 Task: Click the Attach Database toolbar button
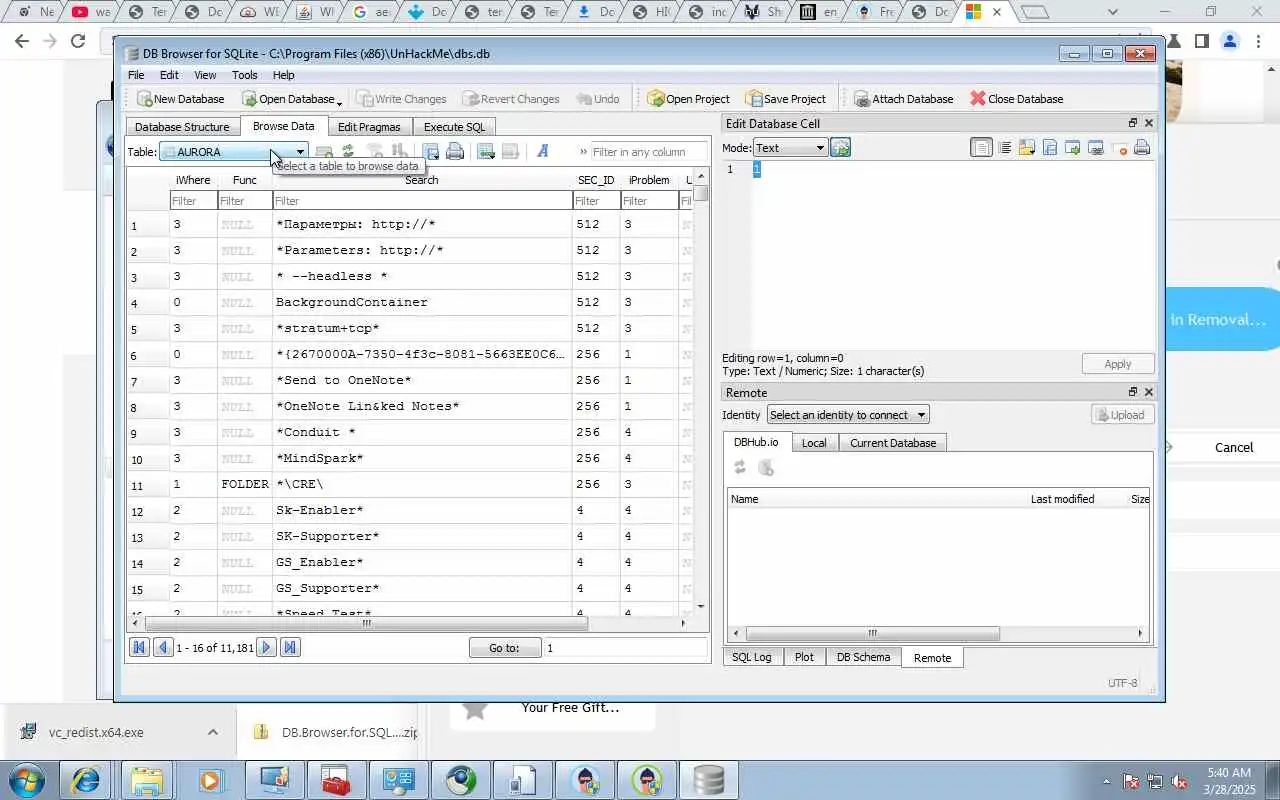pos(904,99)
